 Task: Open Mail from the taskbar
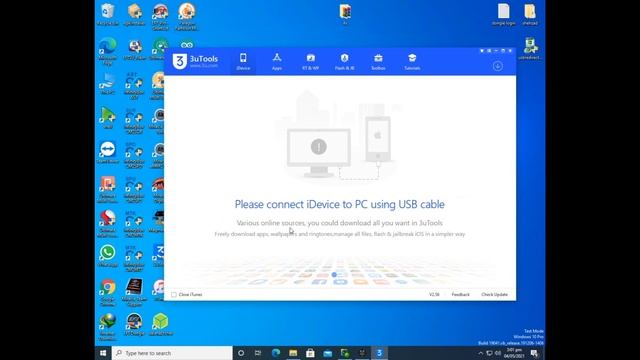point(327,353)
